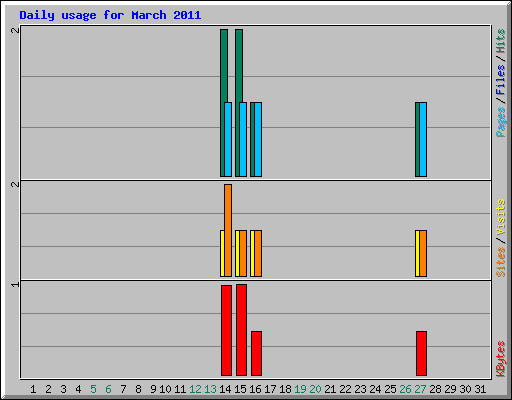The image size is (512, 400).
Task: Click the Y-axis value "2" of the Hits chart
Action: tap(15, 30)
